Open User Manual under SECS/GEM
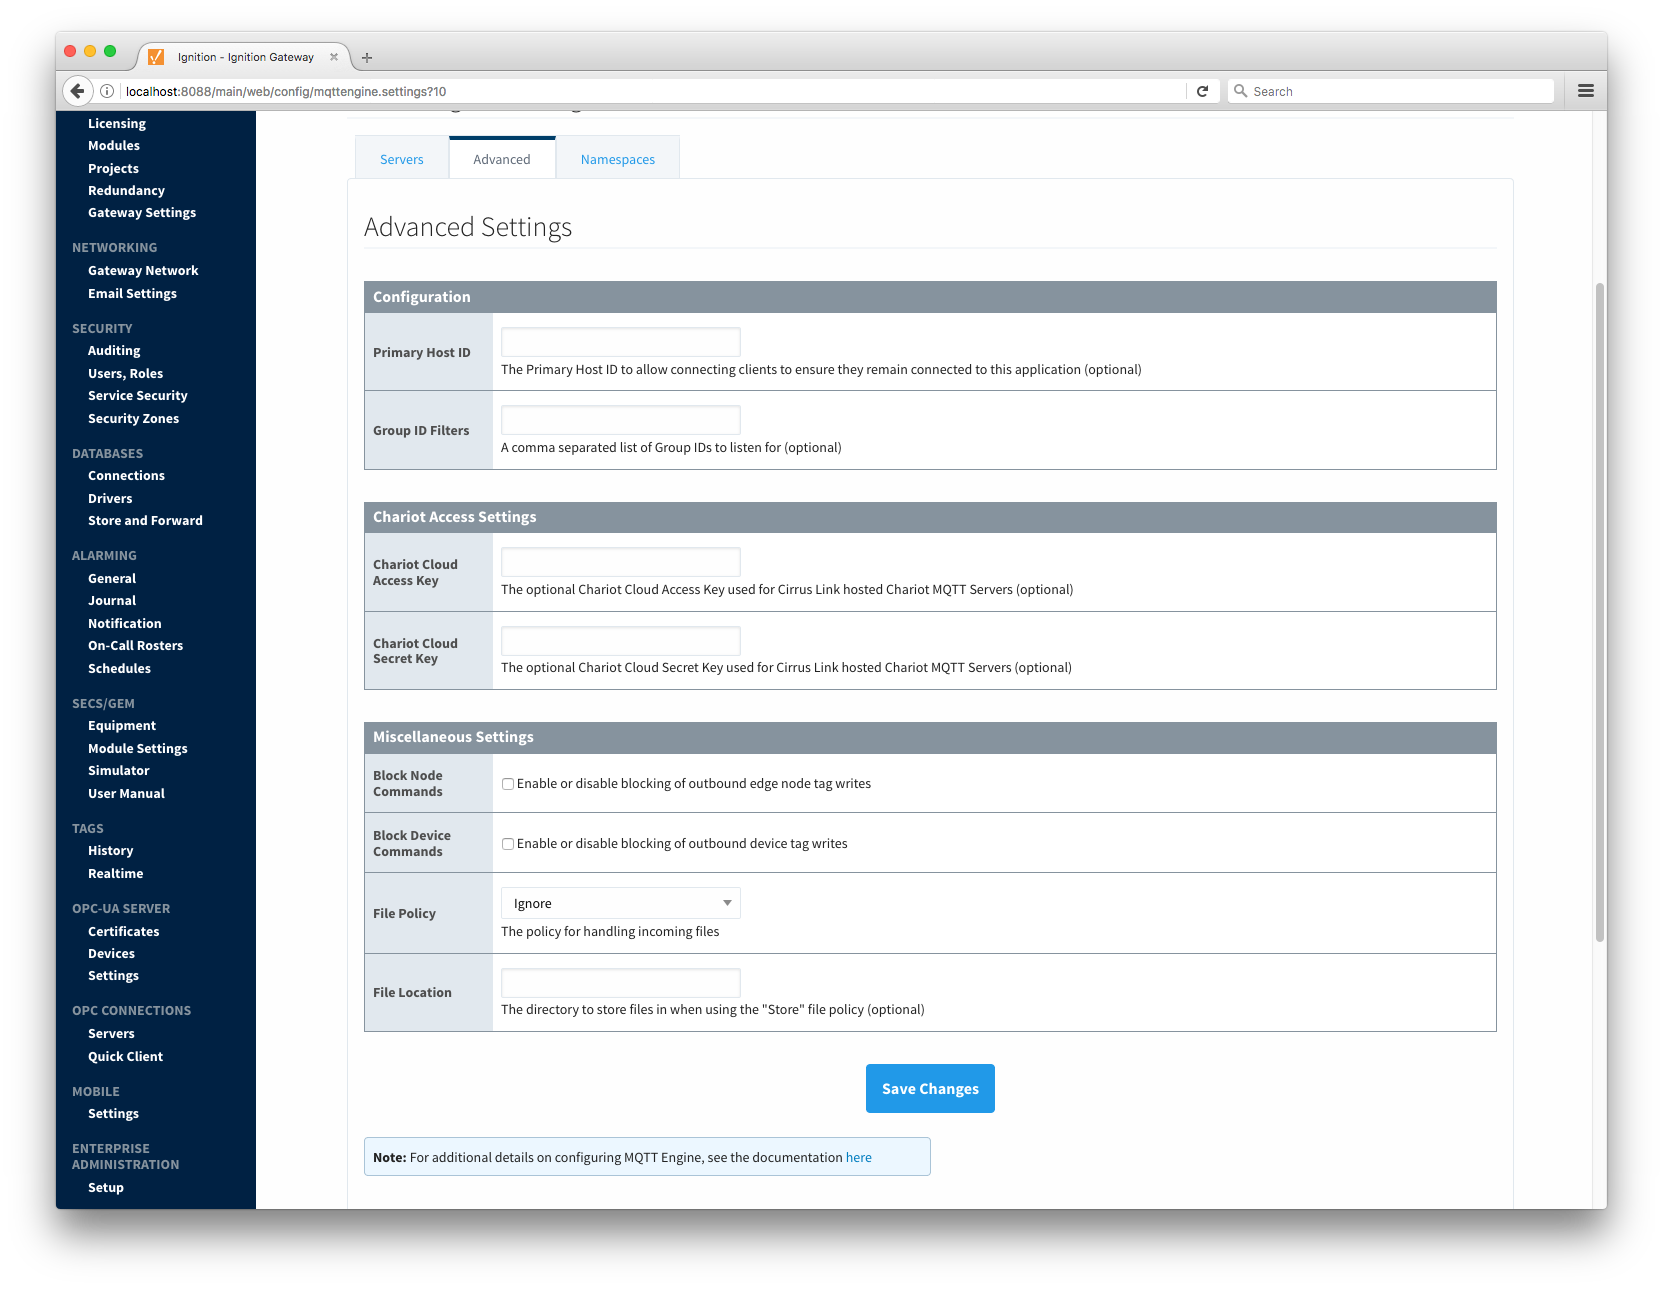1663x1289 pixels. pos(126,793)
